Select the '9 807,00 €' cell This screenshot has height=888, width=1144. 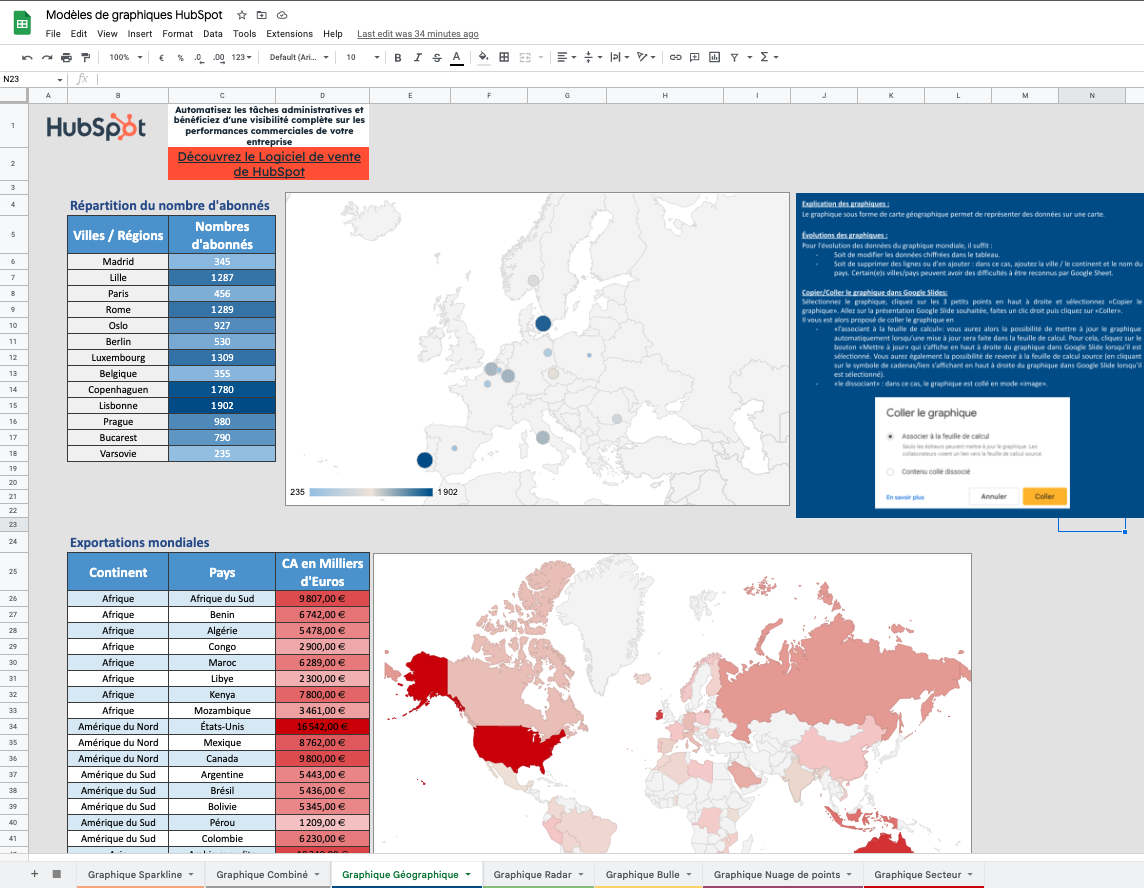click(322, 598)
